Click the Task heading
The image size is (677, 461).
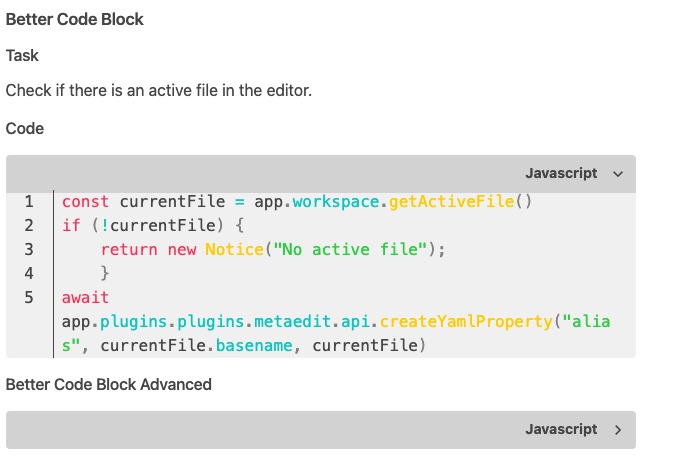point(22,56)
